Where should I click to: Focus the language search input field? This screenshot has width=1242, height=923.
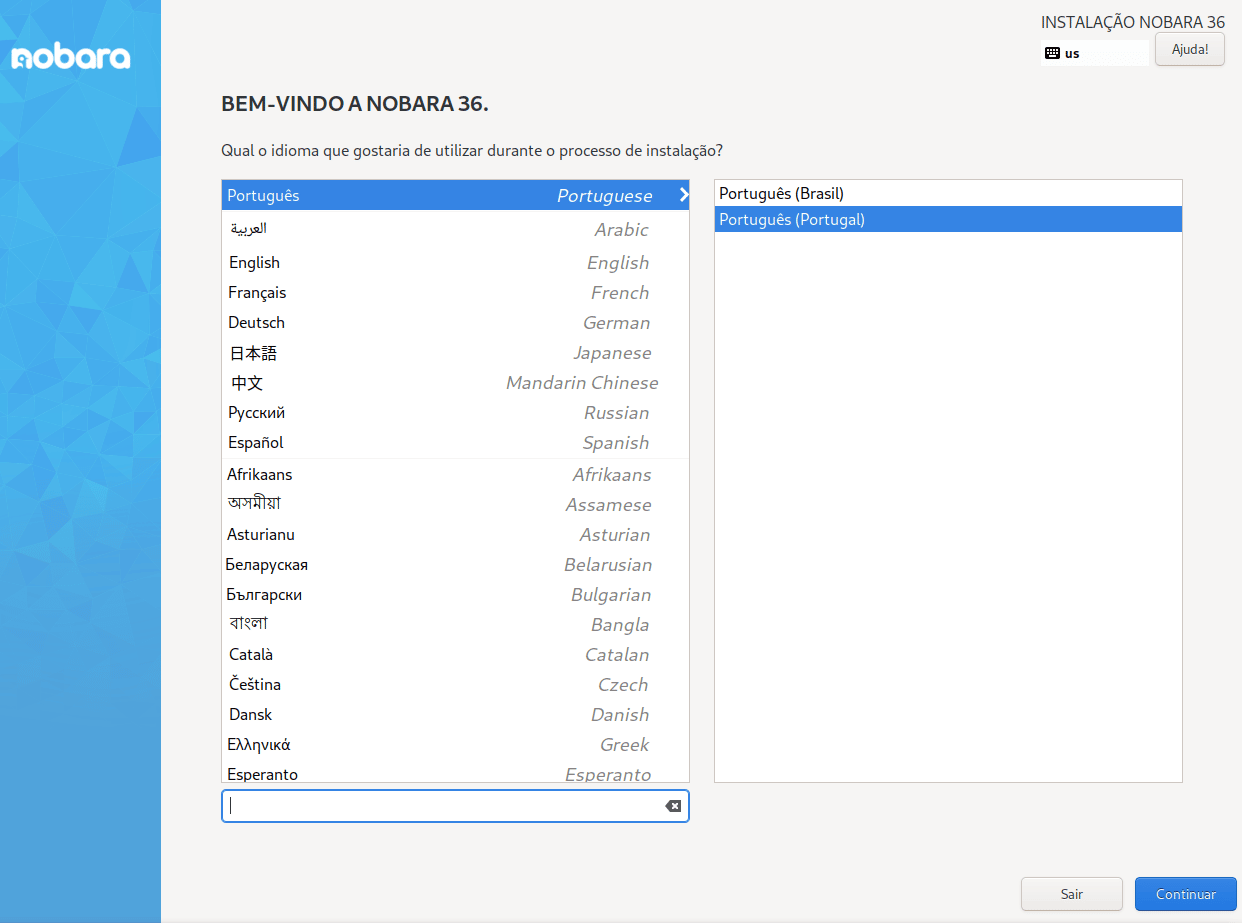coord(455,806)
